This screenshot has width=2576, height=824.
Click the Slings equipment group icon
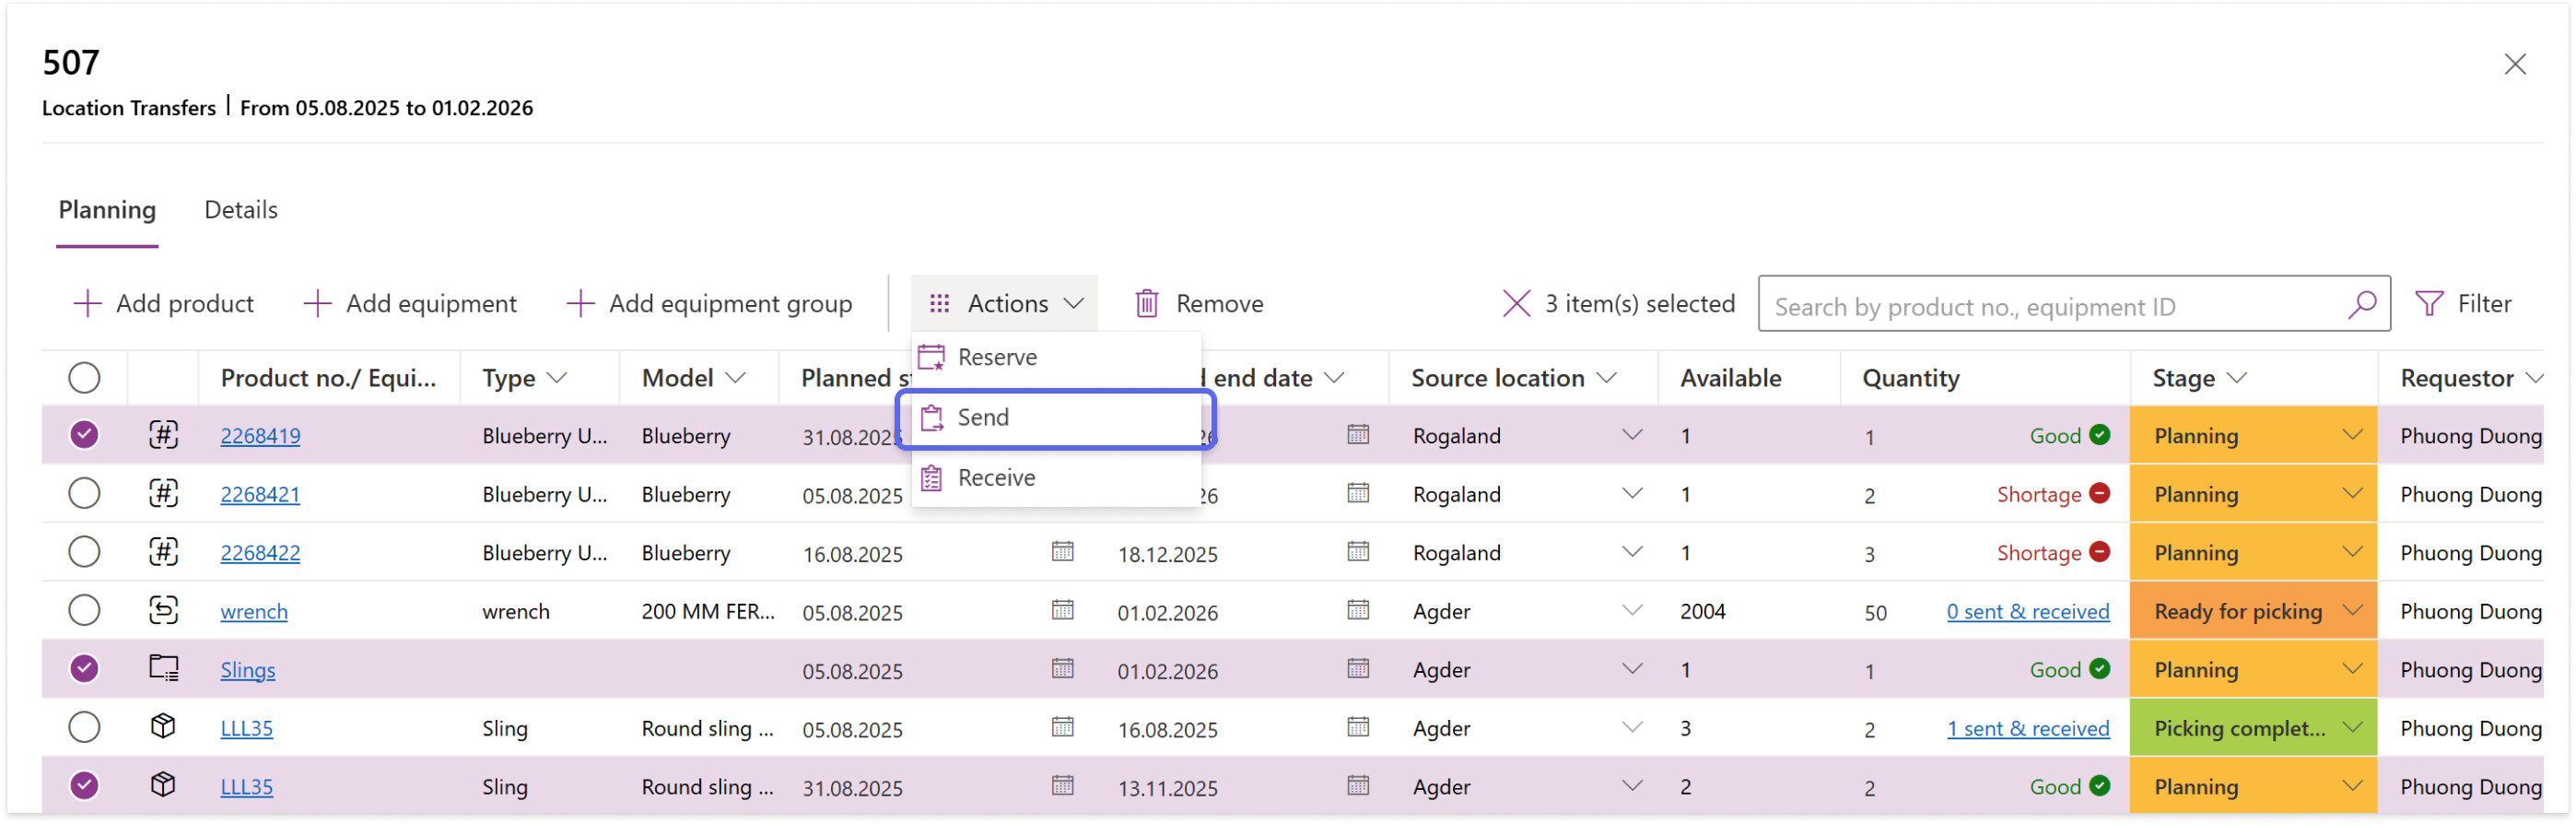[x=163, y=669]
